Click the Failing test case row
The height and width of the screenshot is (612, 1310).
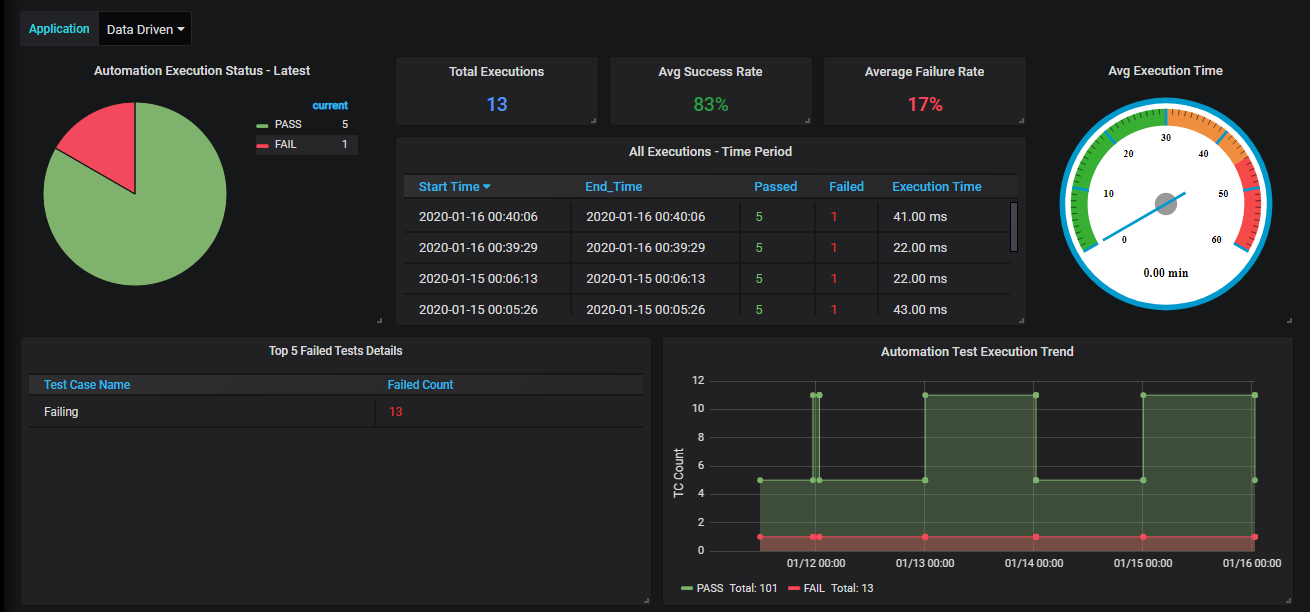[x=336, y=412]
